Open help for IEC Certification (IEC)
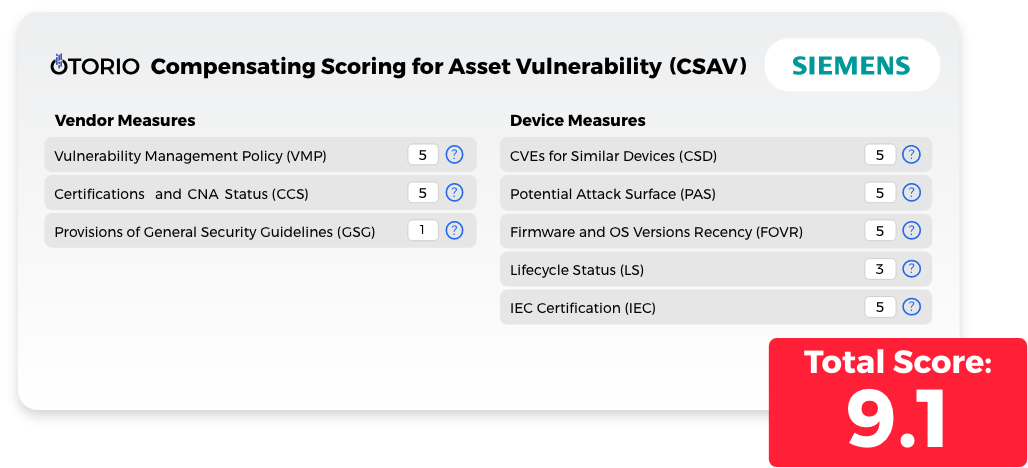 pos(911,307)
